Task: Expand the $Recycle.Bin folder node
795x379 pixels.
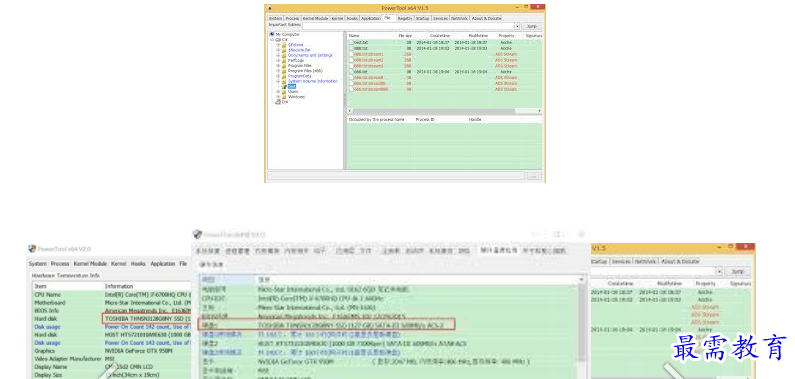Action: [x=278, y=50]
